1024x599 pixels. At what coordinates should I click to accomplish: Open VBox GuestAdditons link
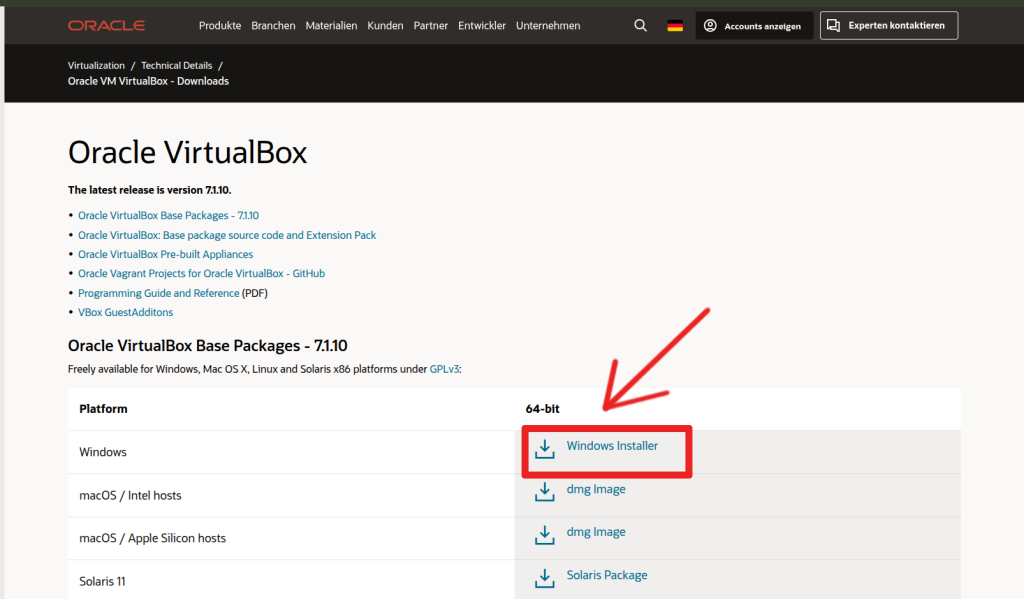[x=125, y=312]
